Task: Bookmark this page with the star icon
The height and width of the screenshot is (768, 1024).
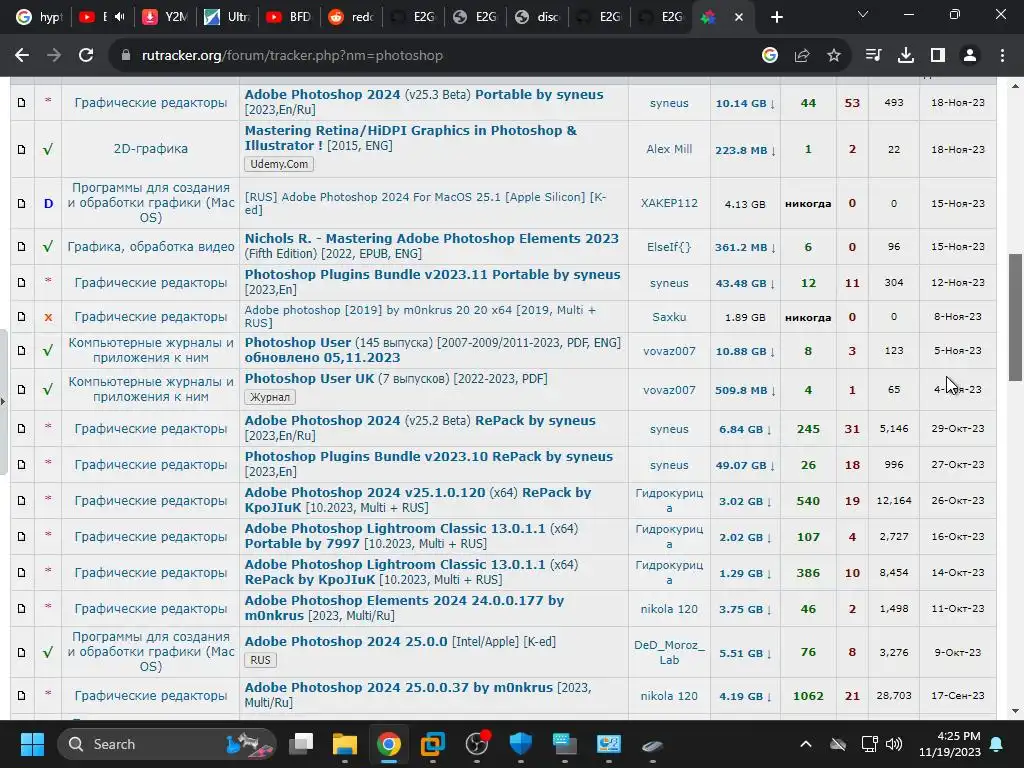Action: (x=834, y=56)
